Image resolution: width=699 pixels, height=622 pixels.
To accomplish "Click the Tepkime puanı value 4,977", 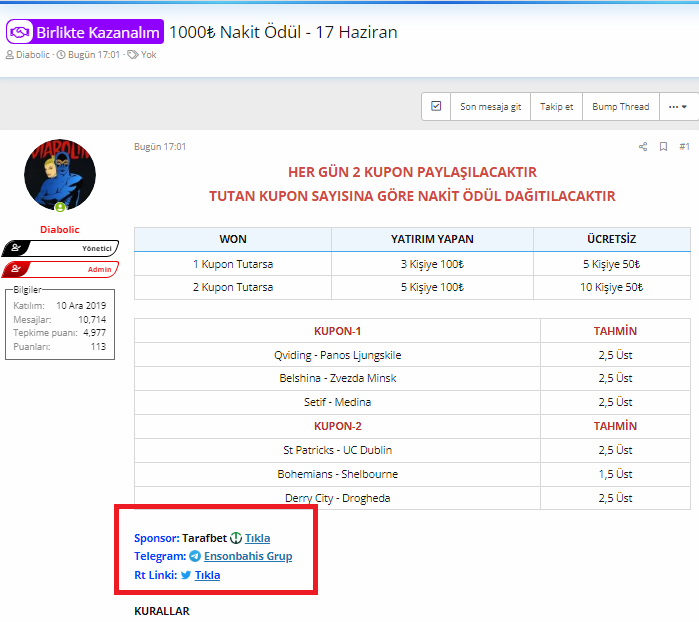I will (x=95, y=333).
